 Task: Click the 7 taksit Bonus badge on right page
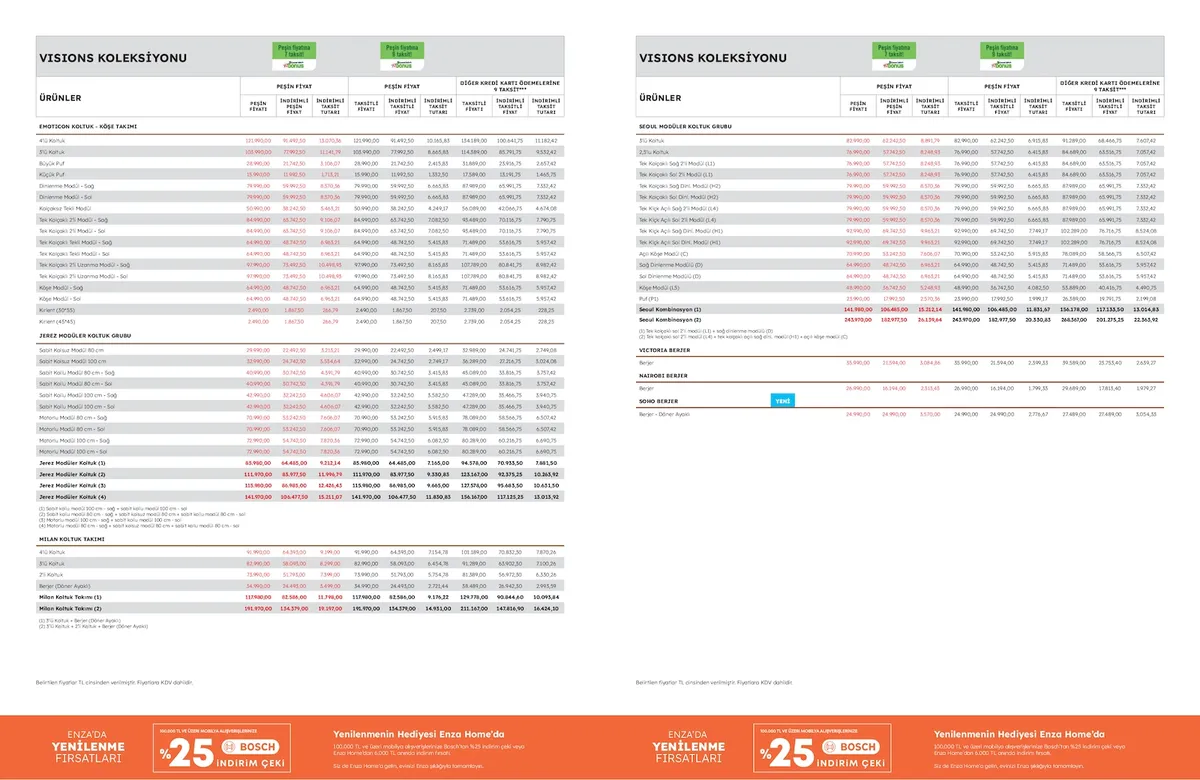pyautogui.click(x=893, y=56)
